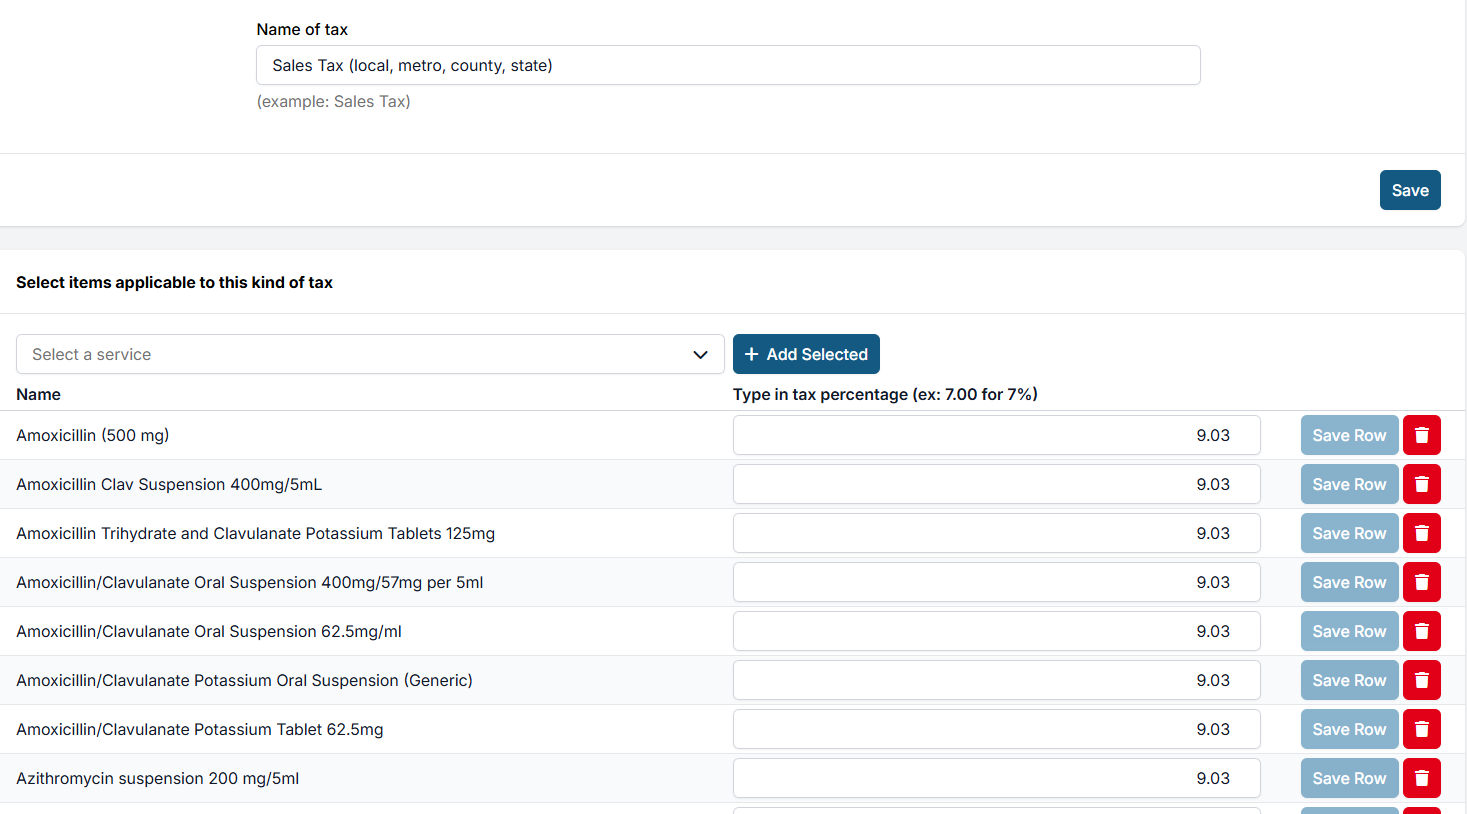
Task: Edit tax percentage for Potassium Oral Suspension (Generic)
Action: point(996,680)
